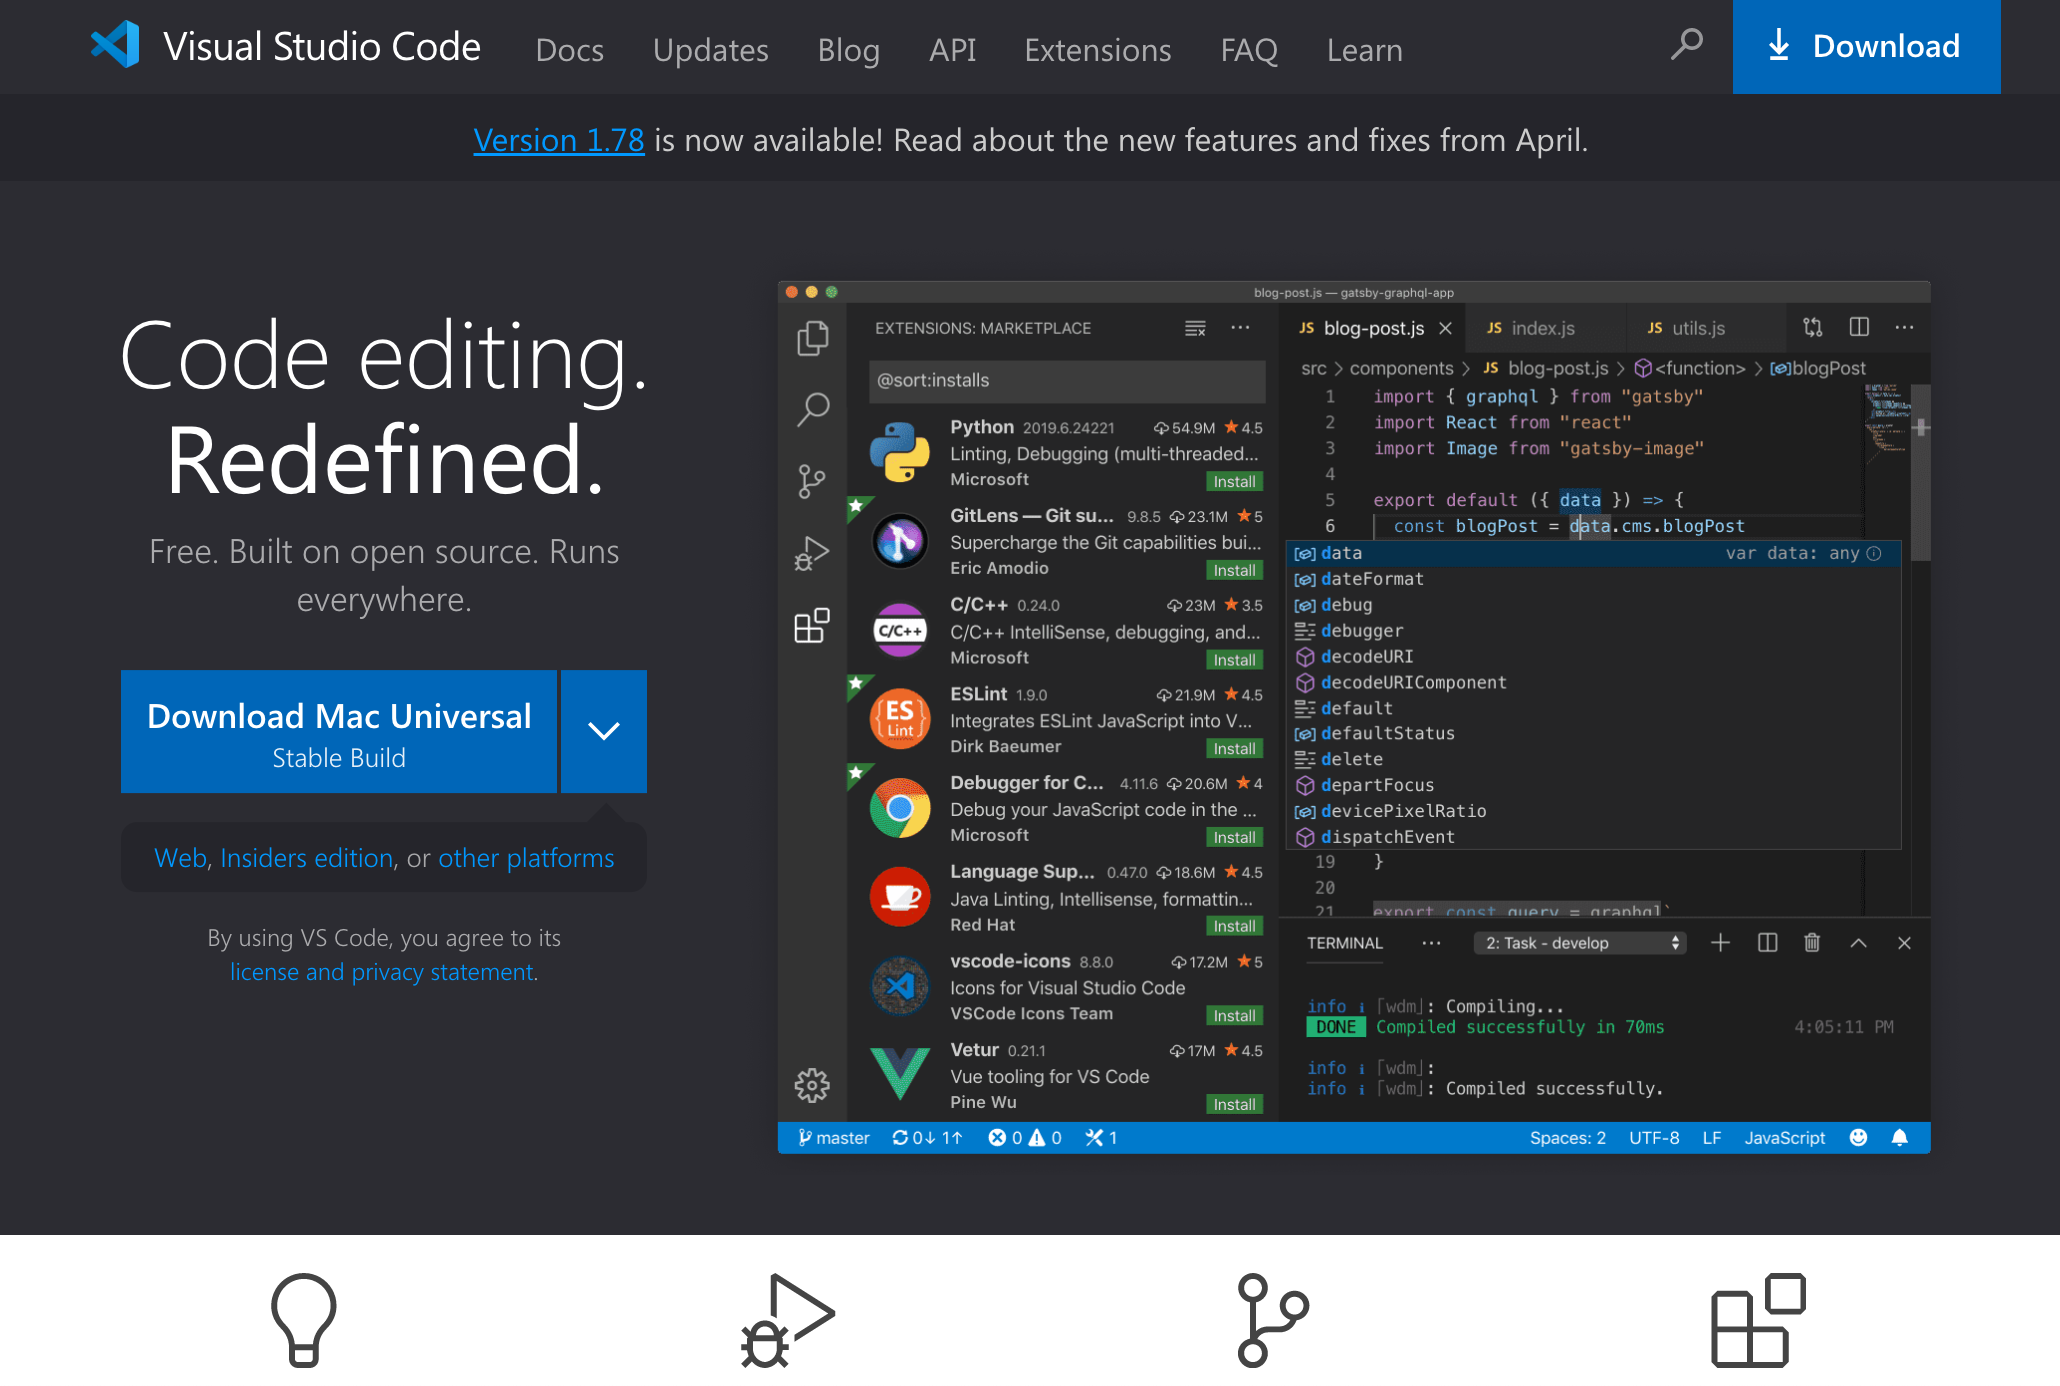Click the large extensions feature icon below the hero

[x=1758, y=1320]
